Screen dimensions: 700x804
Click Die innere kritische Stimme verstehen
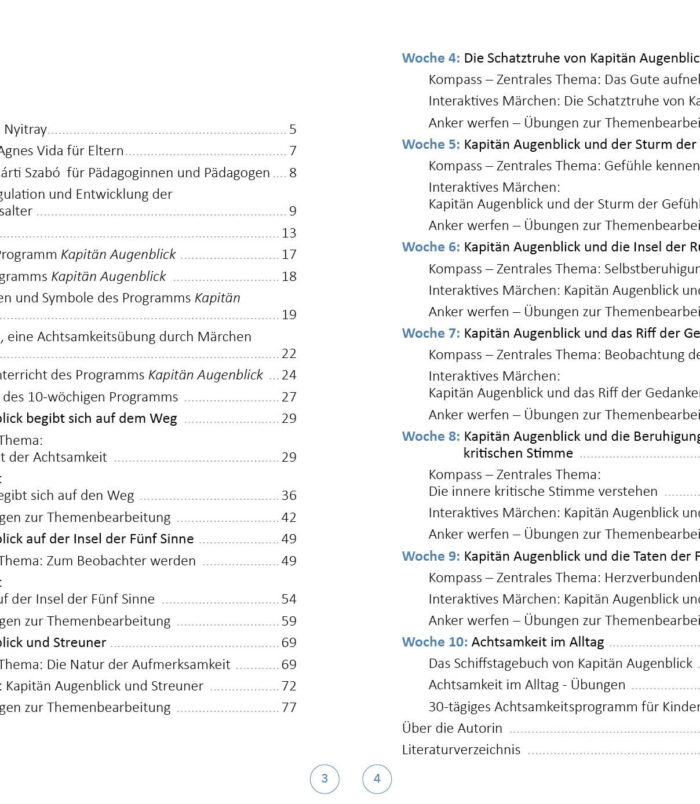tap(543, 491)
